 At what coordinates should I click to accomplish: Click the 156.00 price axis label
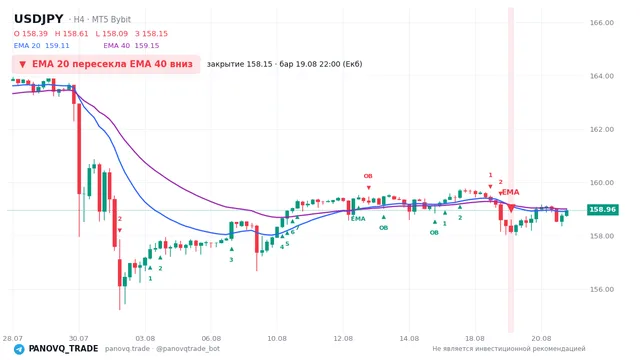[x=602, y=289]
